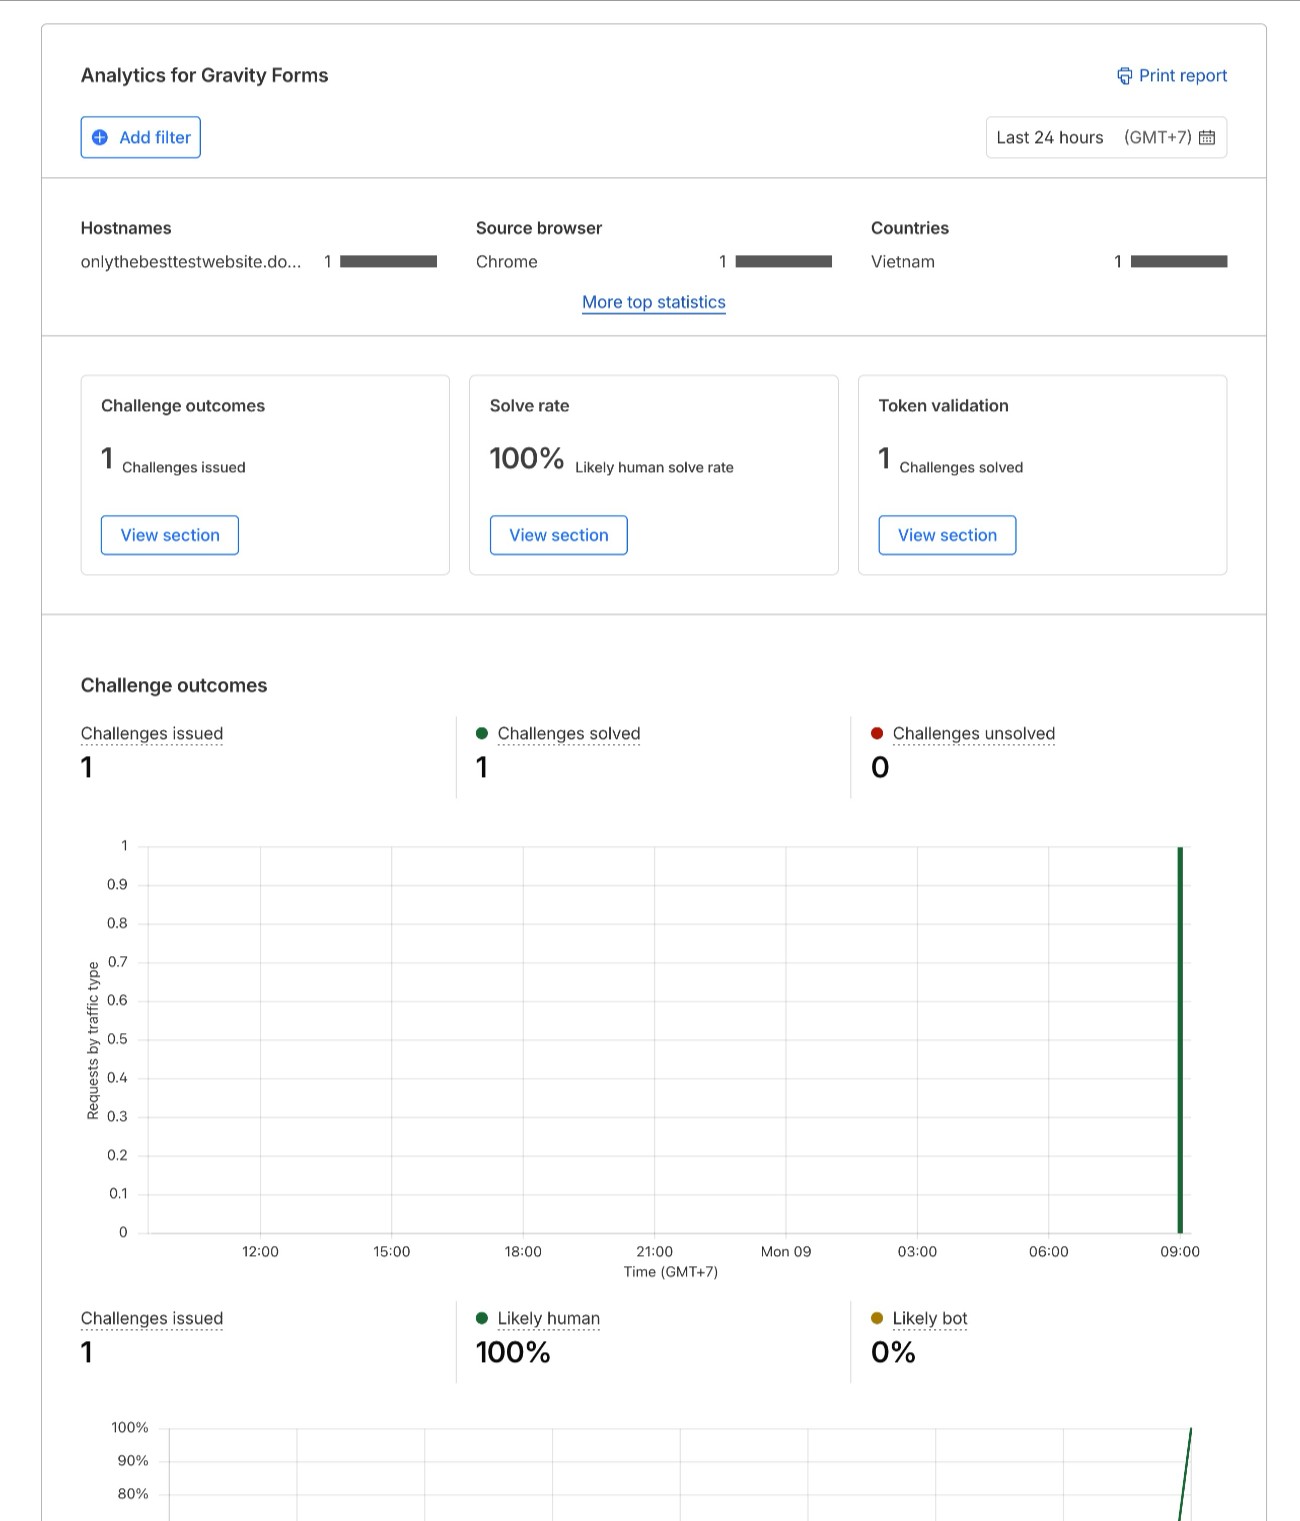Viewport: 1300px width, 1521px height.
Task: Toggle the Challenges solved series in the chart
Action: pyautogui.click(x=569, y=733)
